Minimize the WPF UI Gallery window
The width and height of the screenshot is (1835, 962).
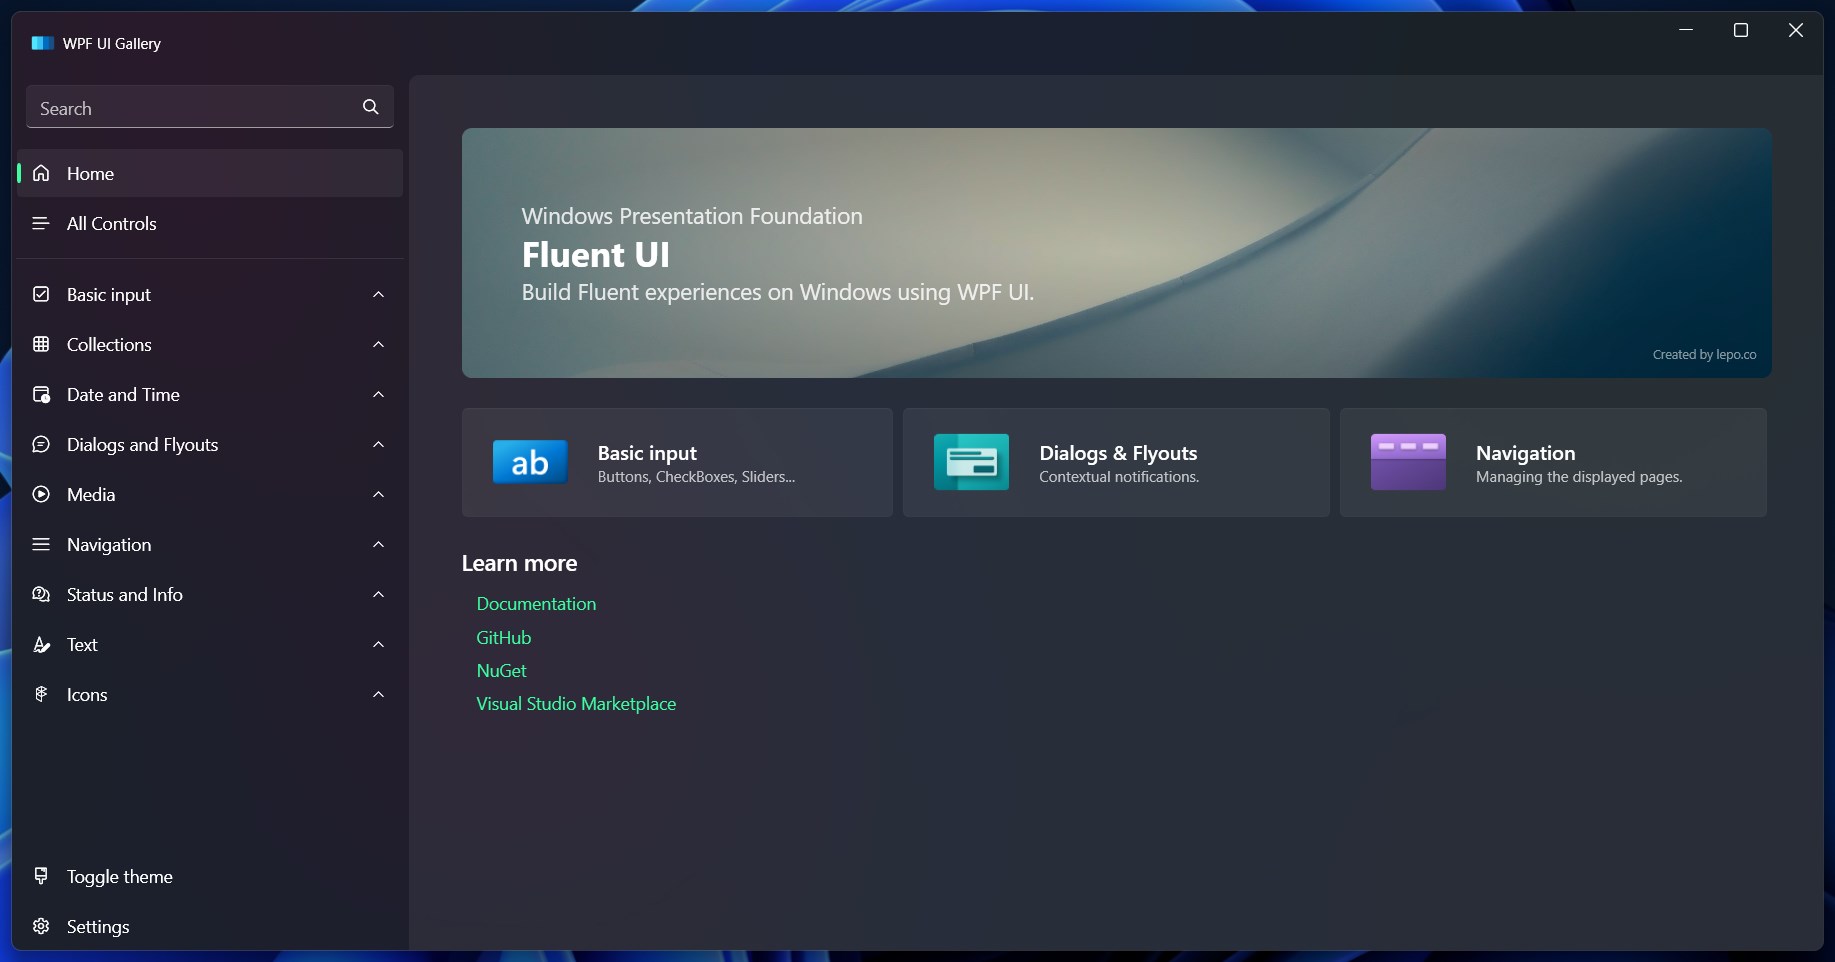[1686, 30]
